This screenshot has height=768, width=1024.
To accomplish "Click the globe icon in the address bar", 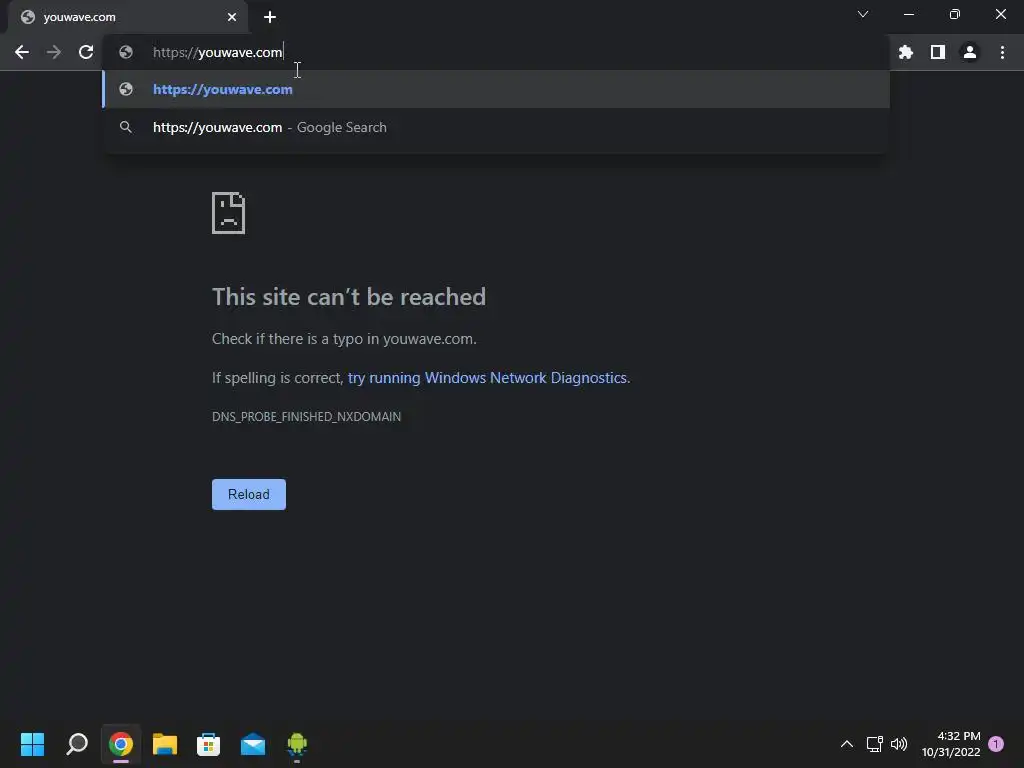I will pyautogui.click(x=126, y=52).
